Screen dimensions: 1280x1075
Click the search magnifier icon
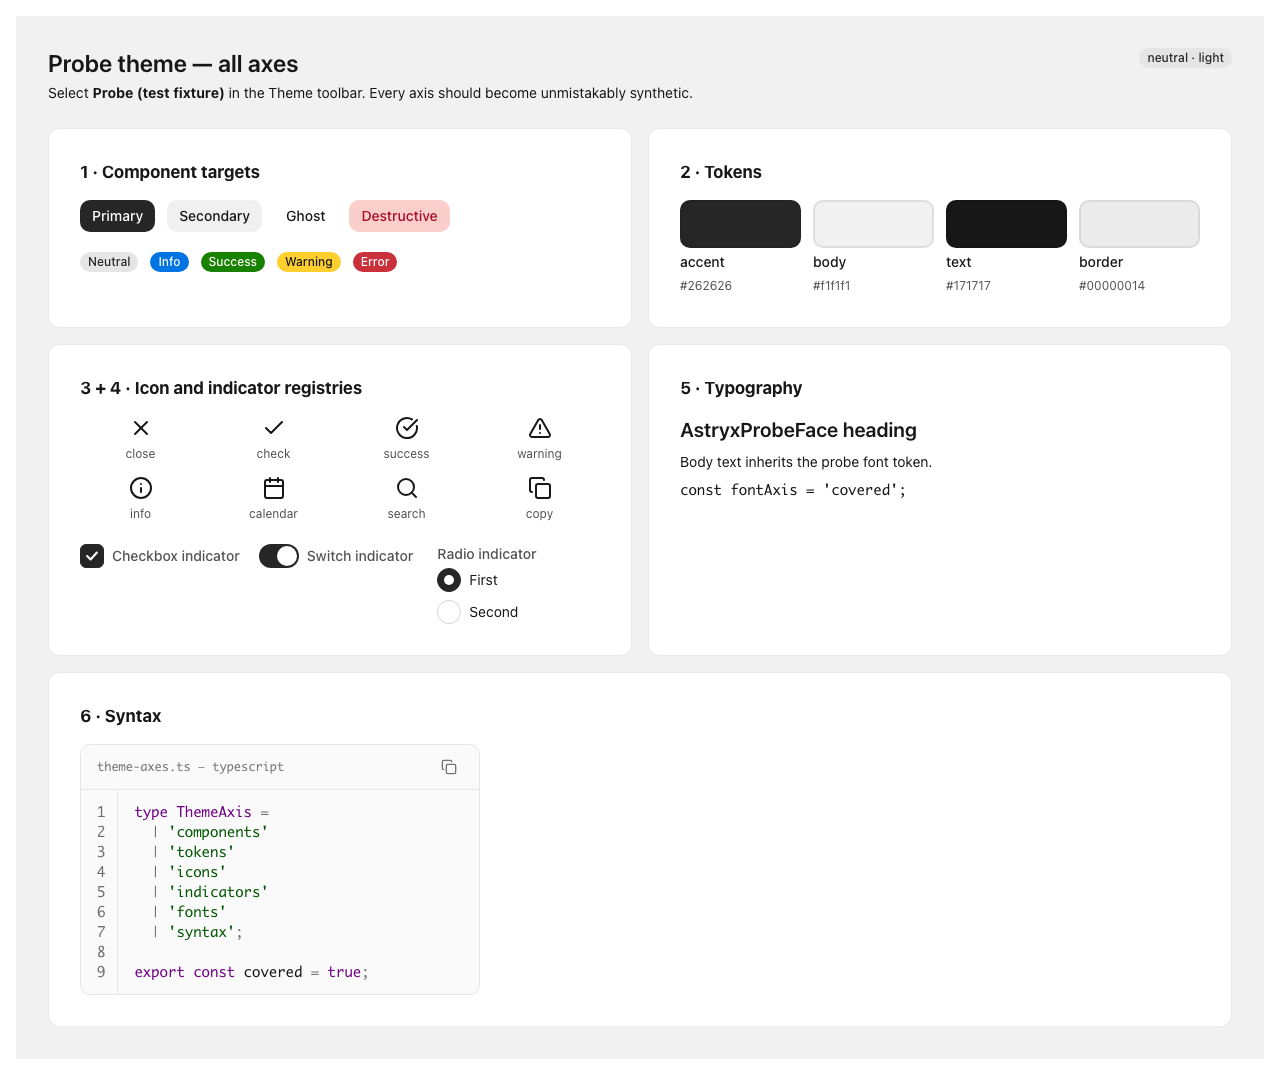click(407, 488)
